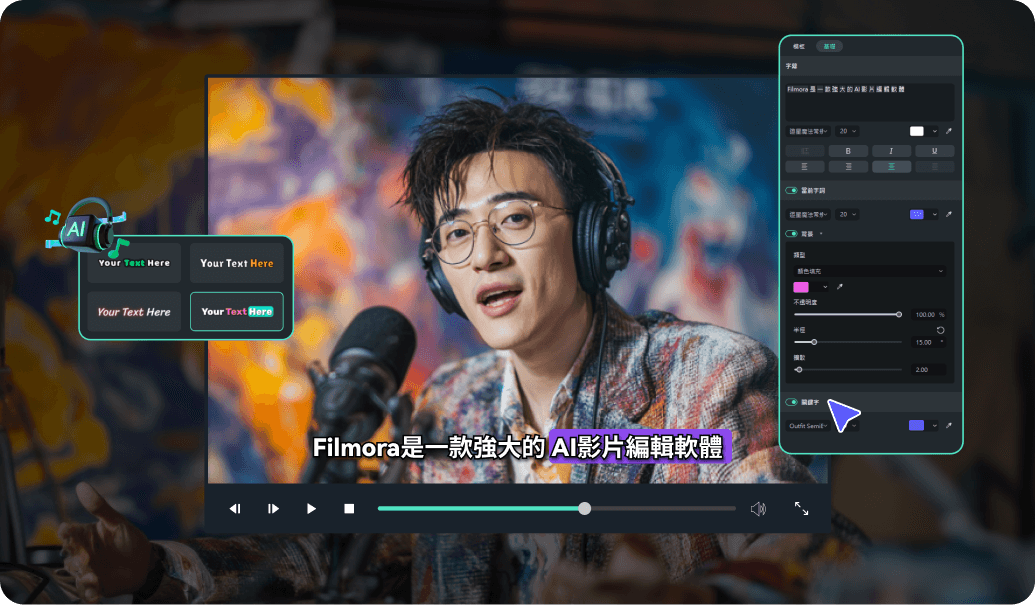Click the background spread slider
1035x605 pixels.
848,369
